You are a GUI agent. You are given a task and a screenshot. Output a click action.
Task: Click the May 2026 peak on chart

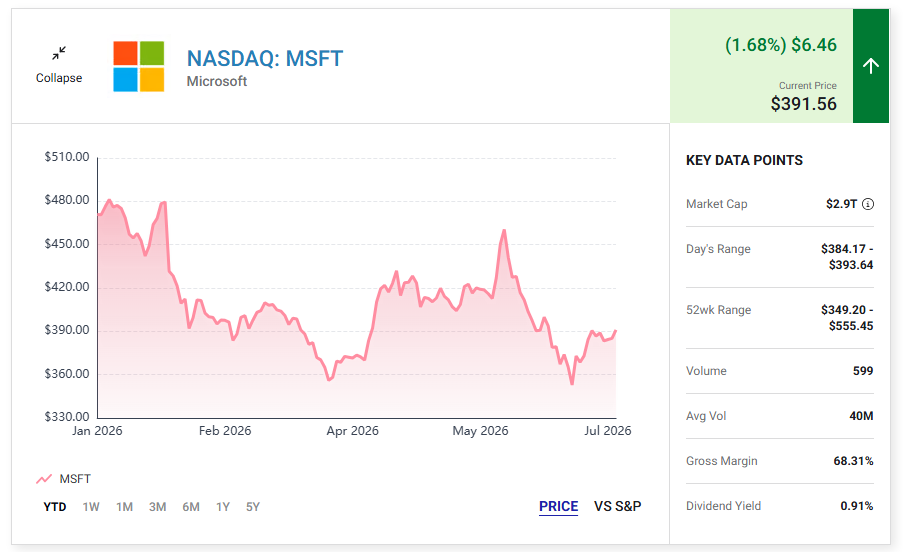point(504,230)
